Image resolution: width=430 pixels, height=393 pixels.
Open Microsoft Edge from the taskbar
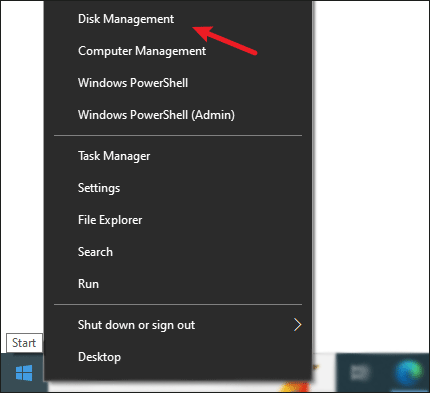(408, 372)
